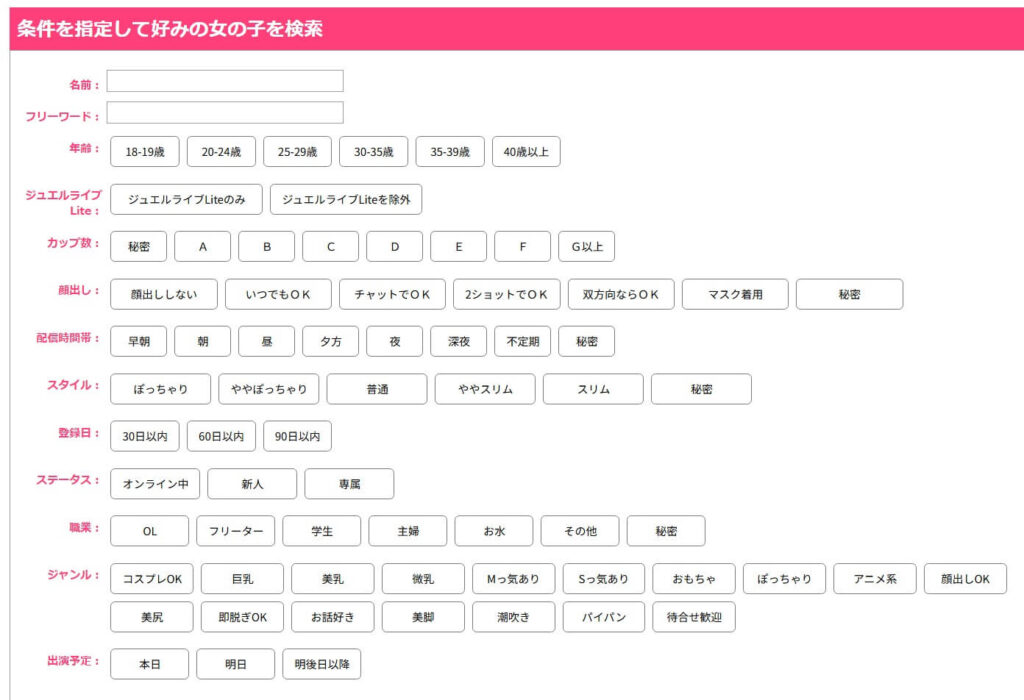Select the 新人 status filter
Image resolution: width=1024 pixels, height=700 pixels.
pyautogui.click(x=252, y=484)
